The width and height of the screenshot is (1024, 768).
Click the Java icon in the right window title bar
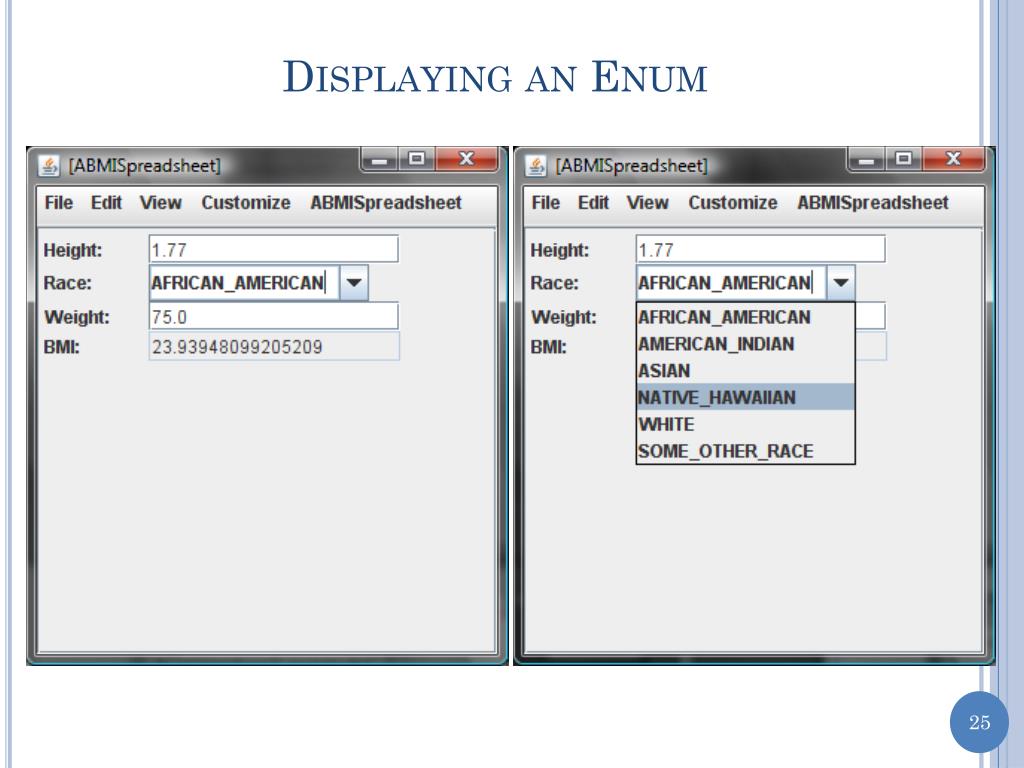click(536, 166)
